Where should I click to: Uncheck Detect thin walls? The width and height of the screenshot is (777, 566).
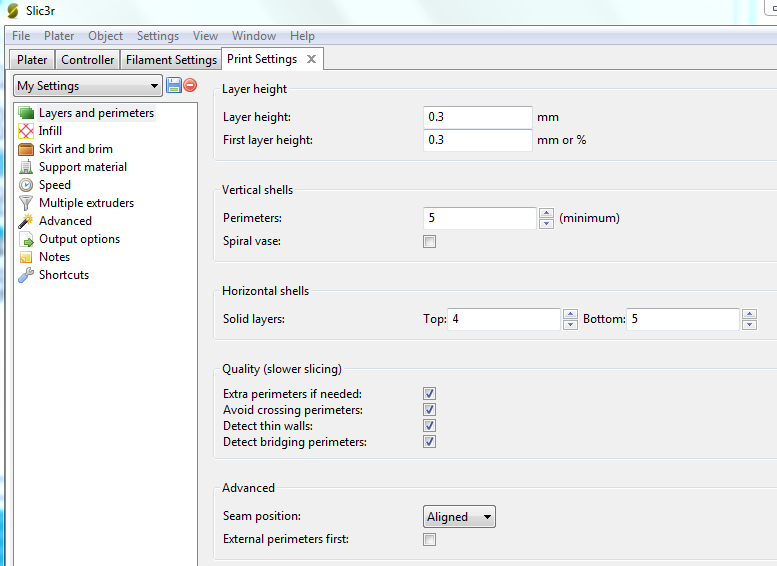(430, 425)
